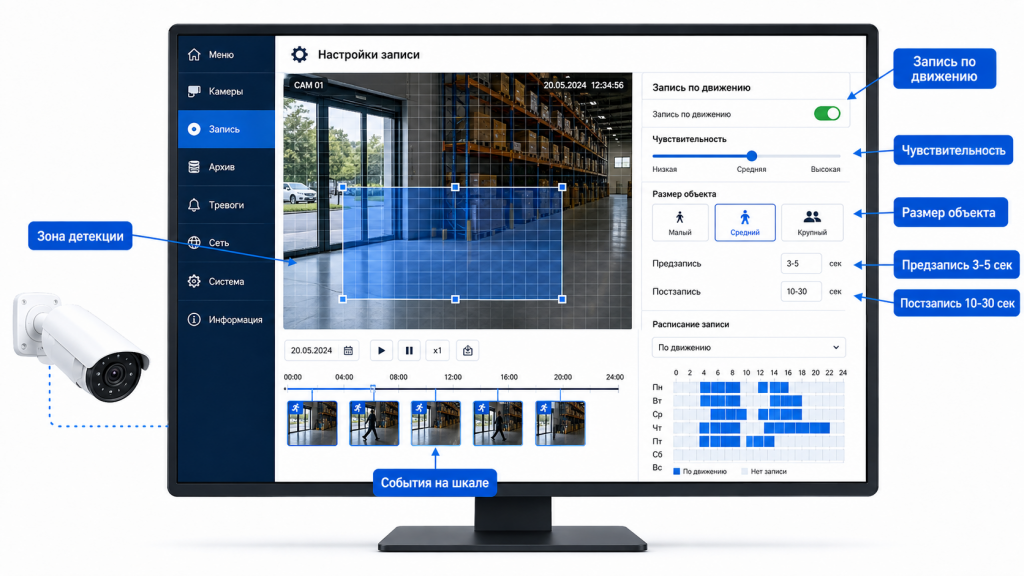Open the third motion event thumbnail
Screen dimensions: 1024x576
tap(436, 423)
